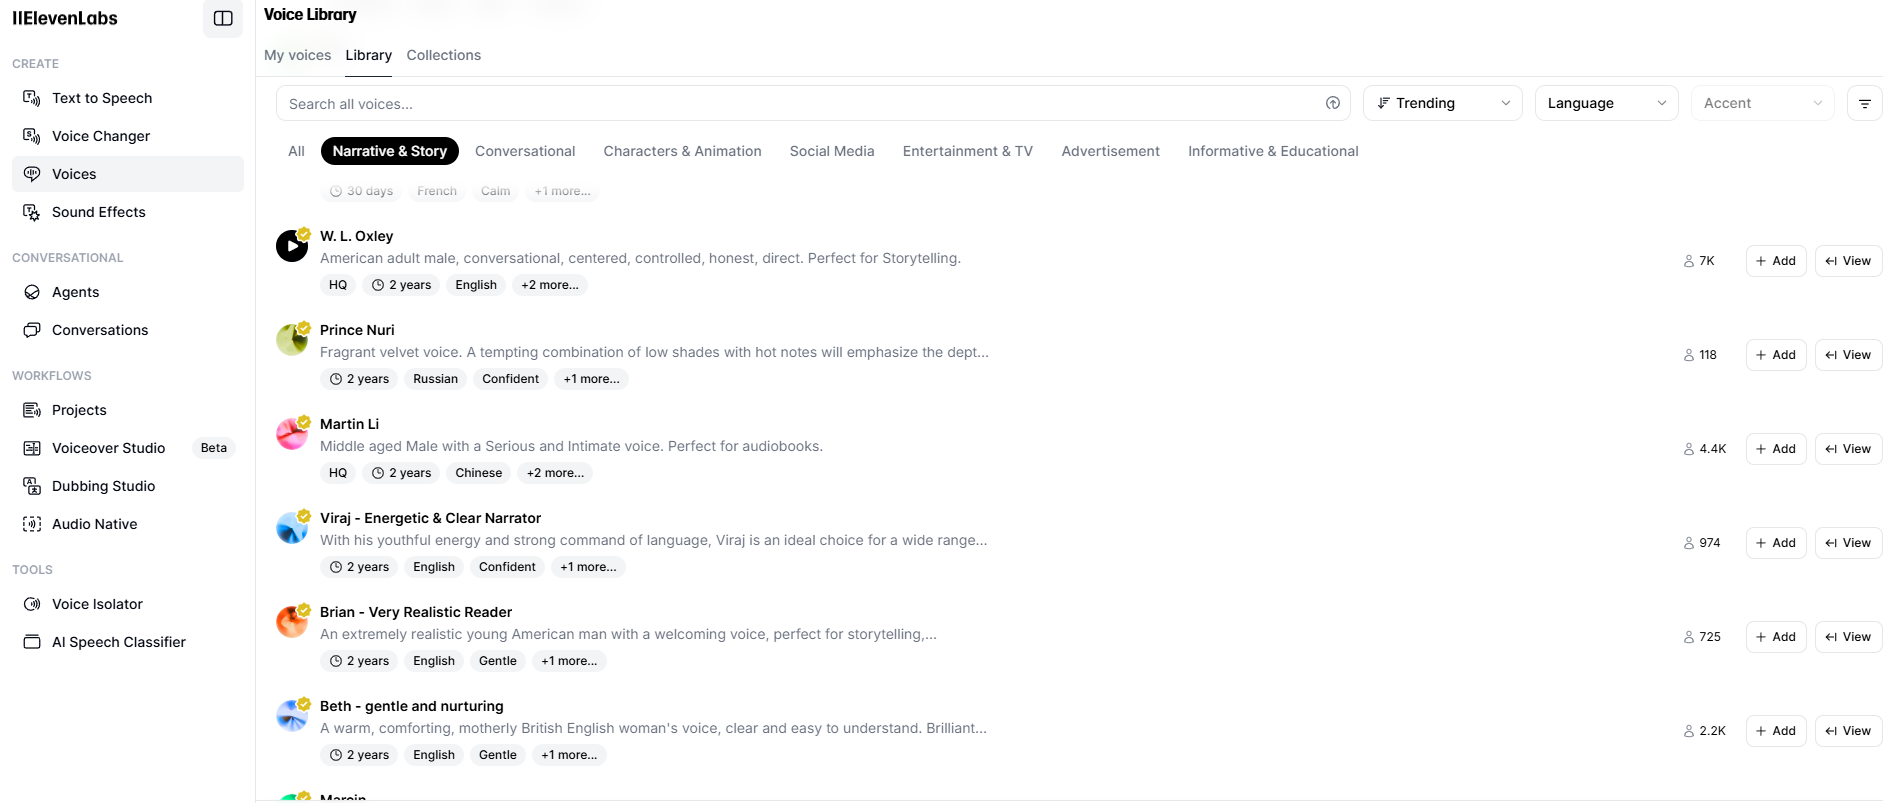Open Text to Speech from sidebar
This screenshot has width=1883, height=803.
[x=128, y=98]
